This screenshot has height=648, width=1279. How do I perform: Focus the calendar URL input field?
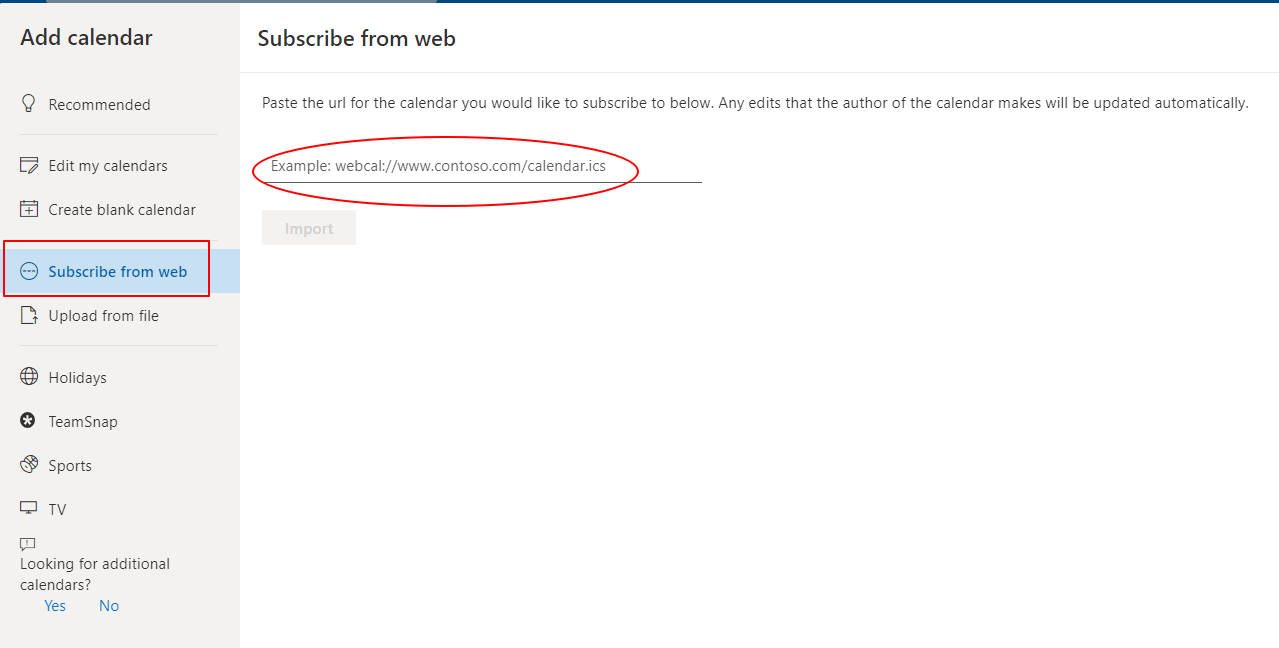(482, 166)
